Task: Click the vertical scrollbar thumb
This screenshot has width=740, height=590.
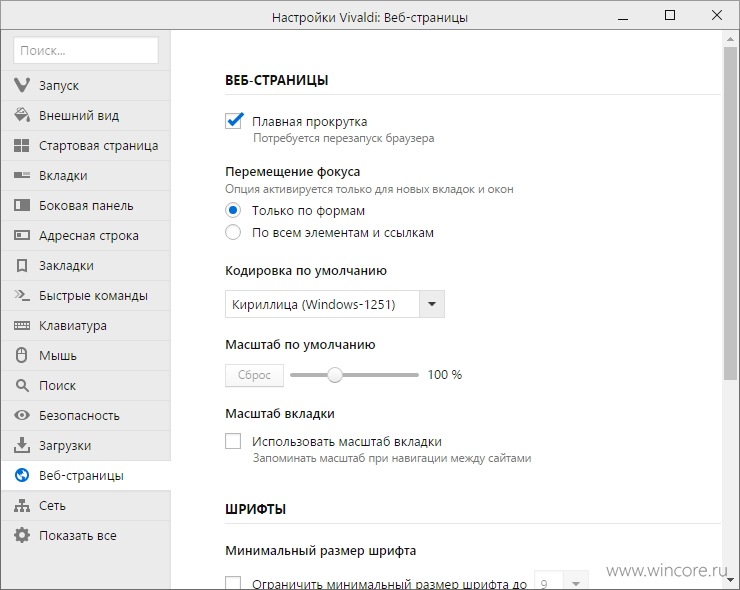Action: [x=730, y=213]
